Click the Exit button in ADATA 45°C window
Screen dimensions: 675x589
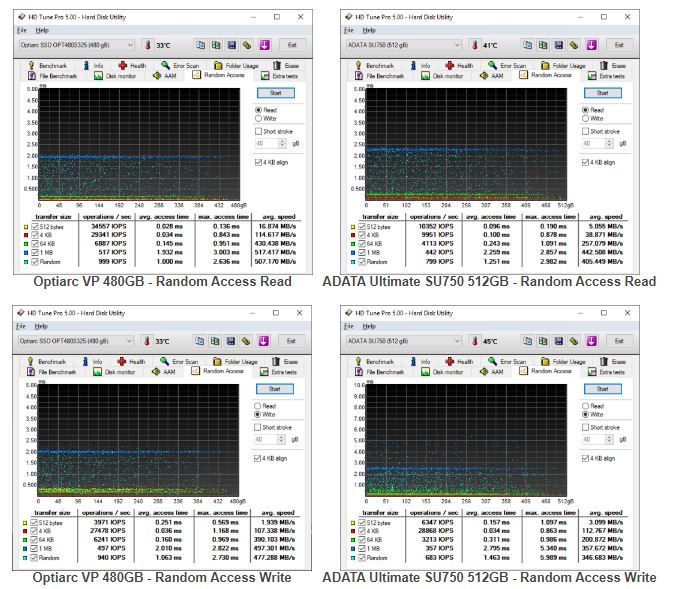pos(619,341)
